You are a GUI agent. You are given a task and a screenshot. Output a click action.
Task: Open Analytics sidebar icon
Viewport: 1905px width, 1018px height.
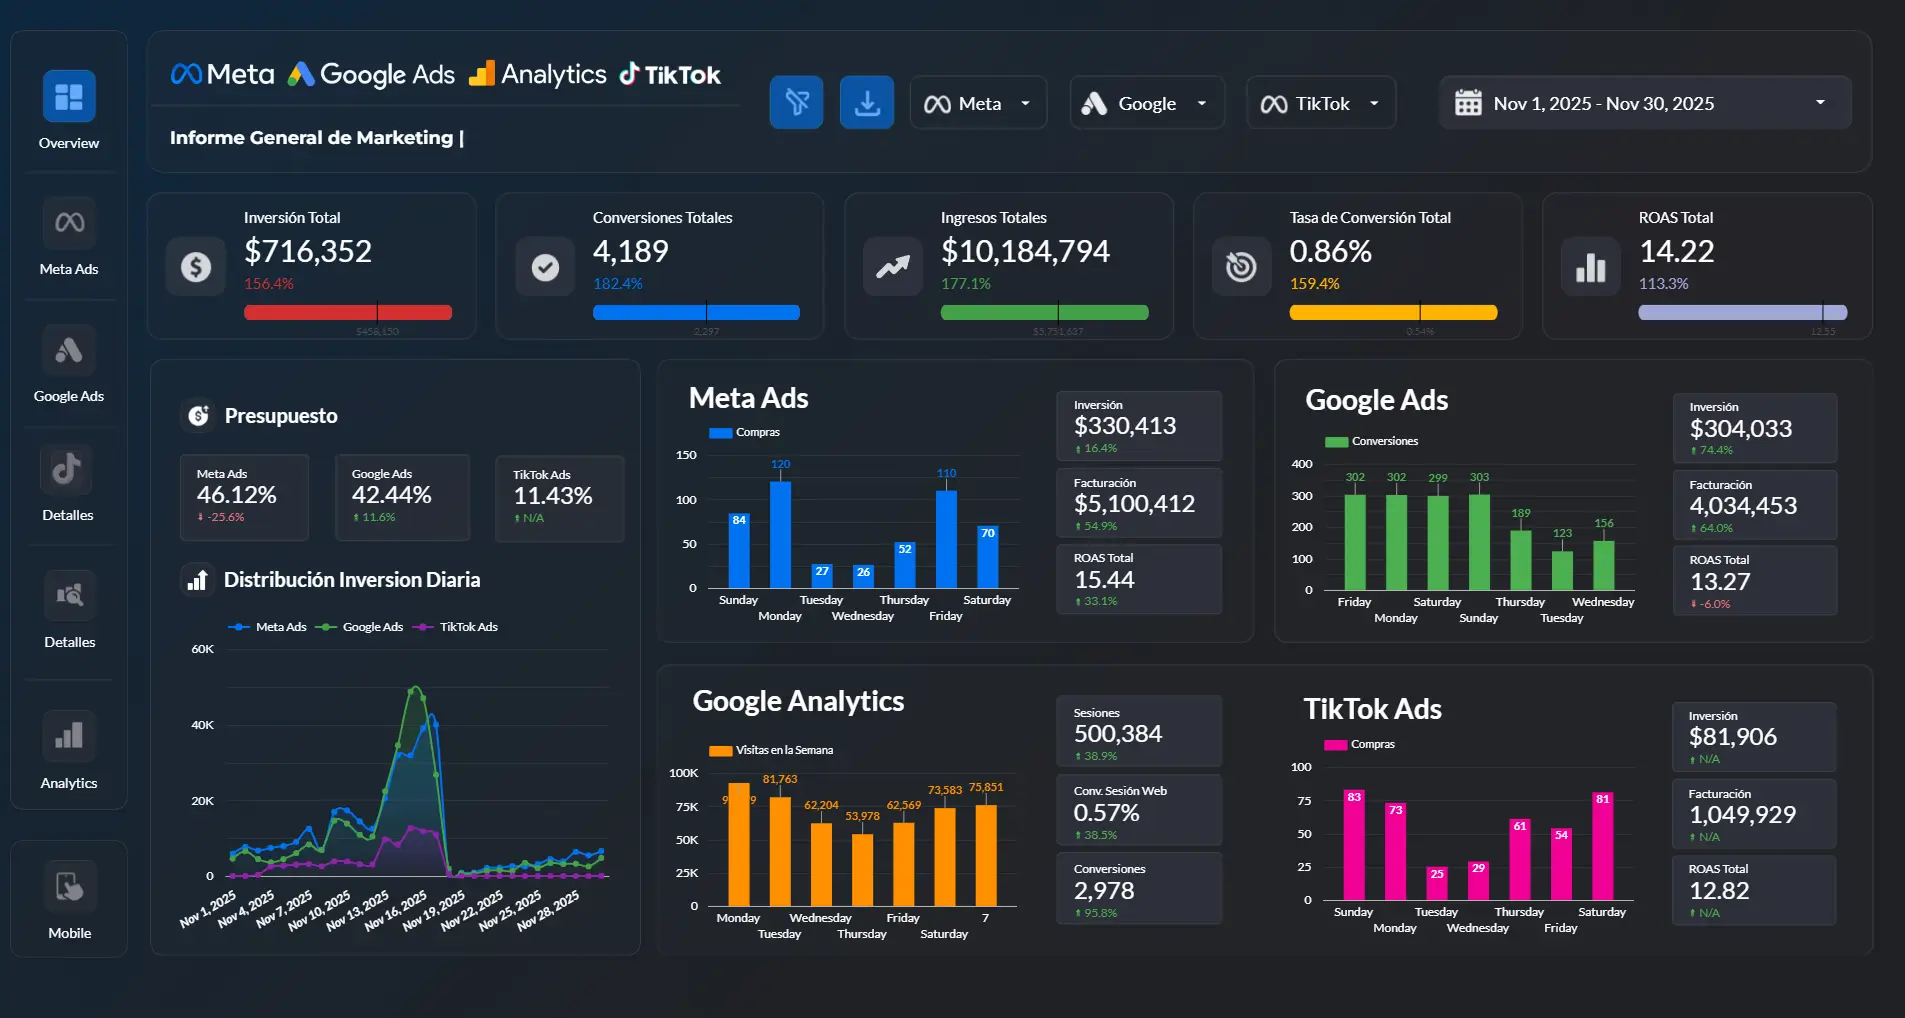coord(69,737)
